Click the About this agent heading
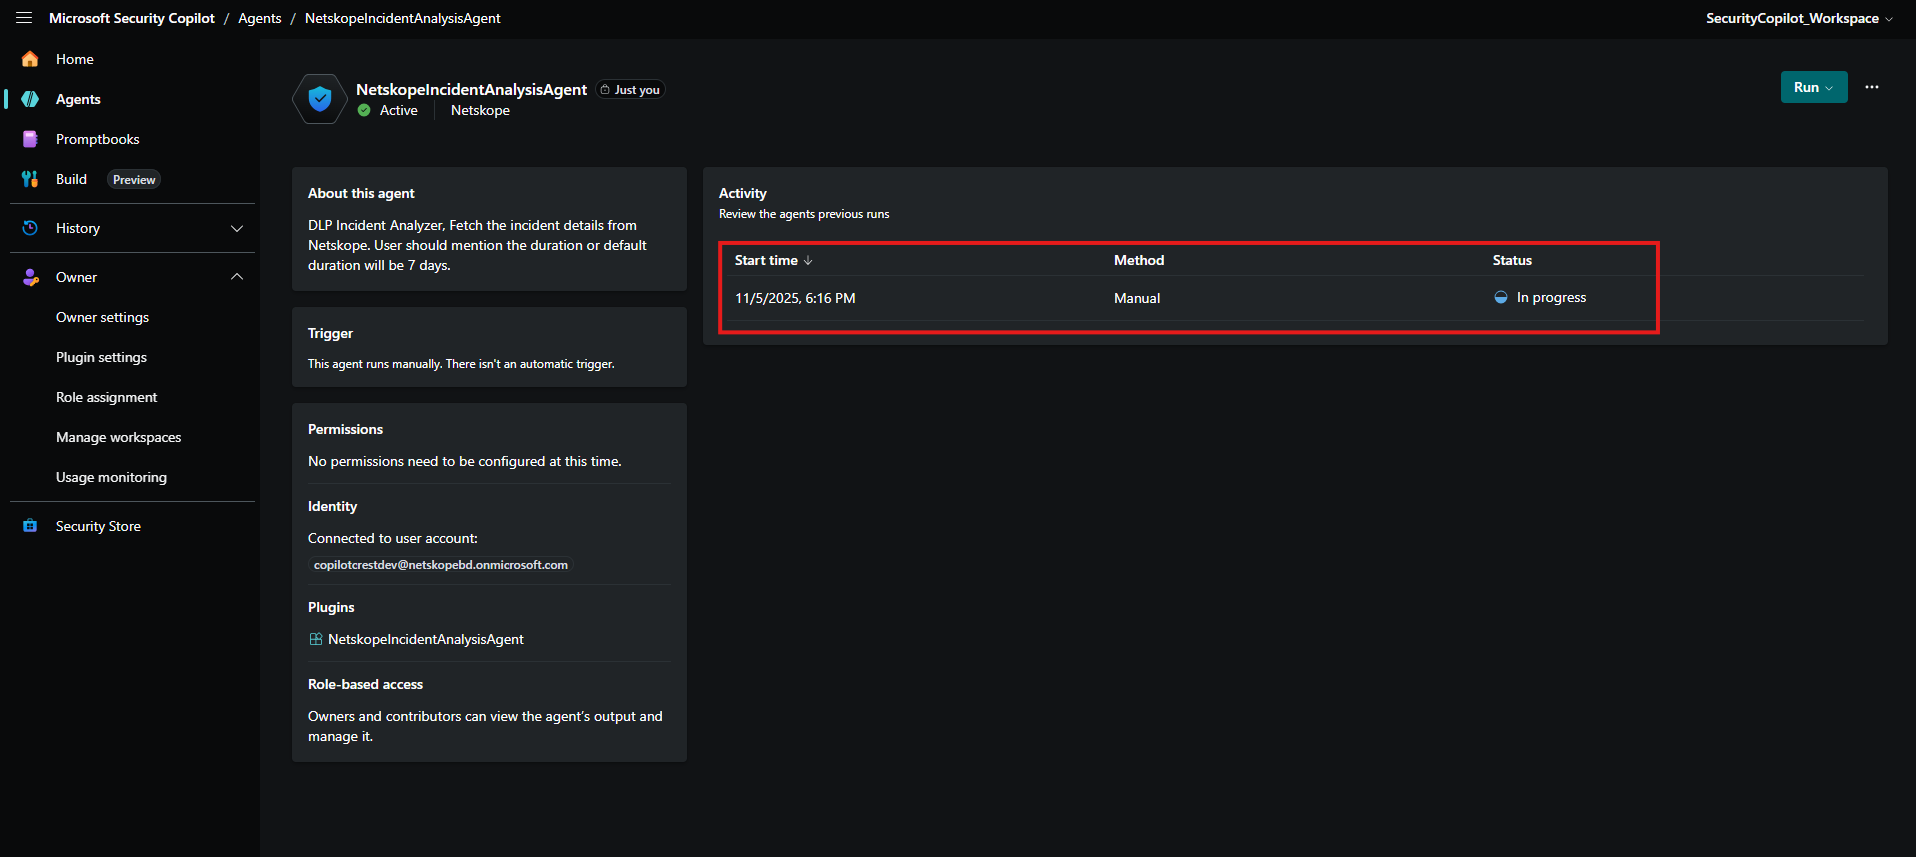The image size is (1916, 857). coord(361,193)
